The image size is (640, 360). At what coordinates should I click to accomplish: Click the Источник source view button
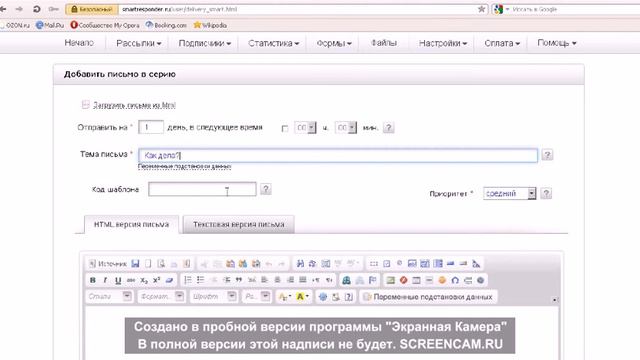tap(108, 264)
